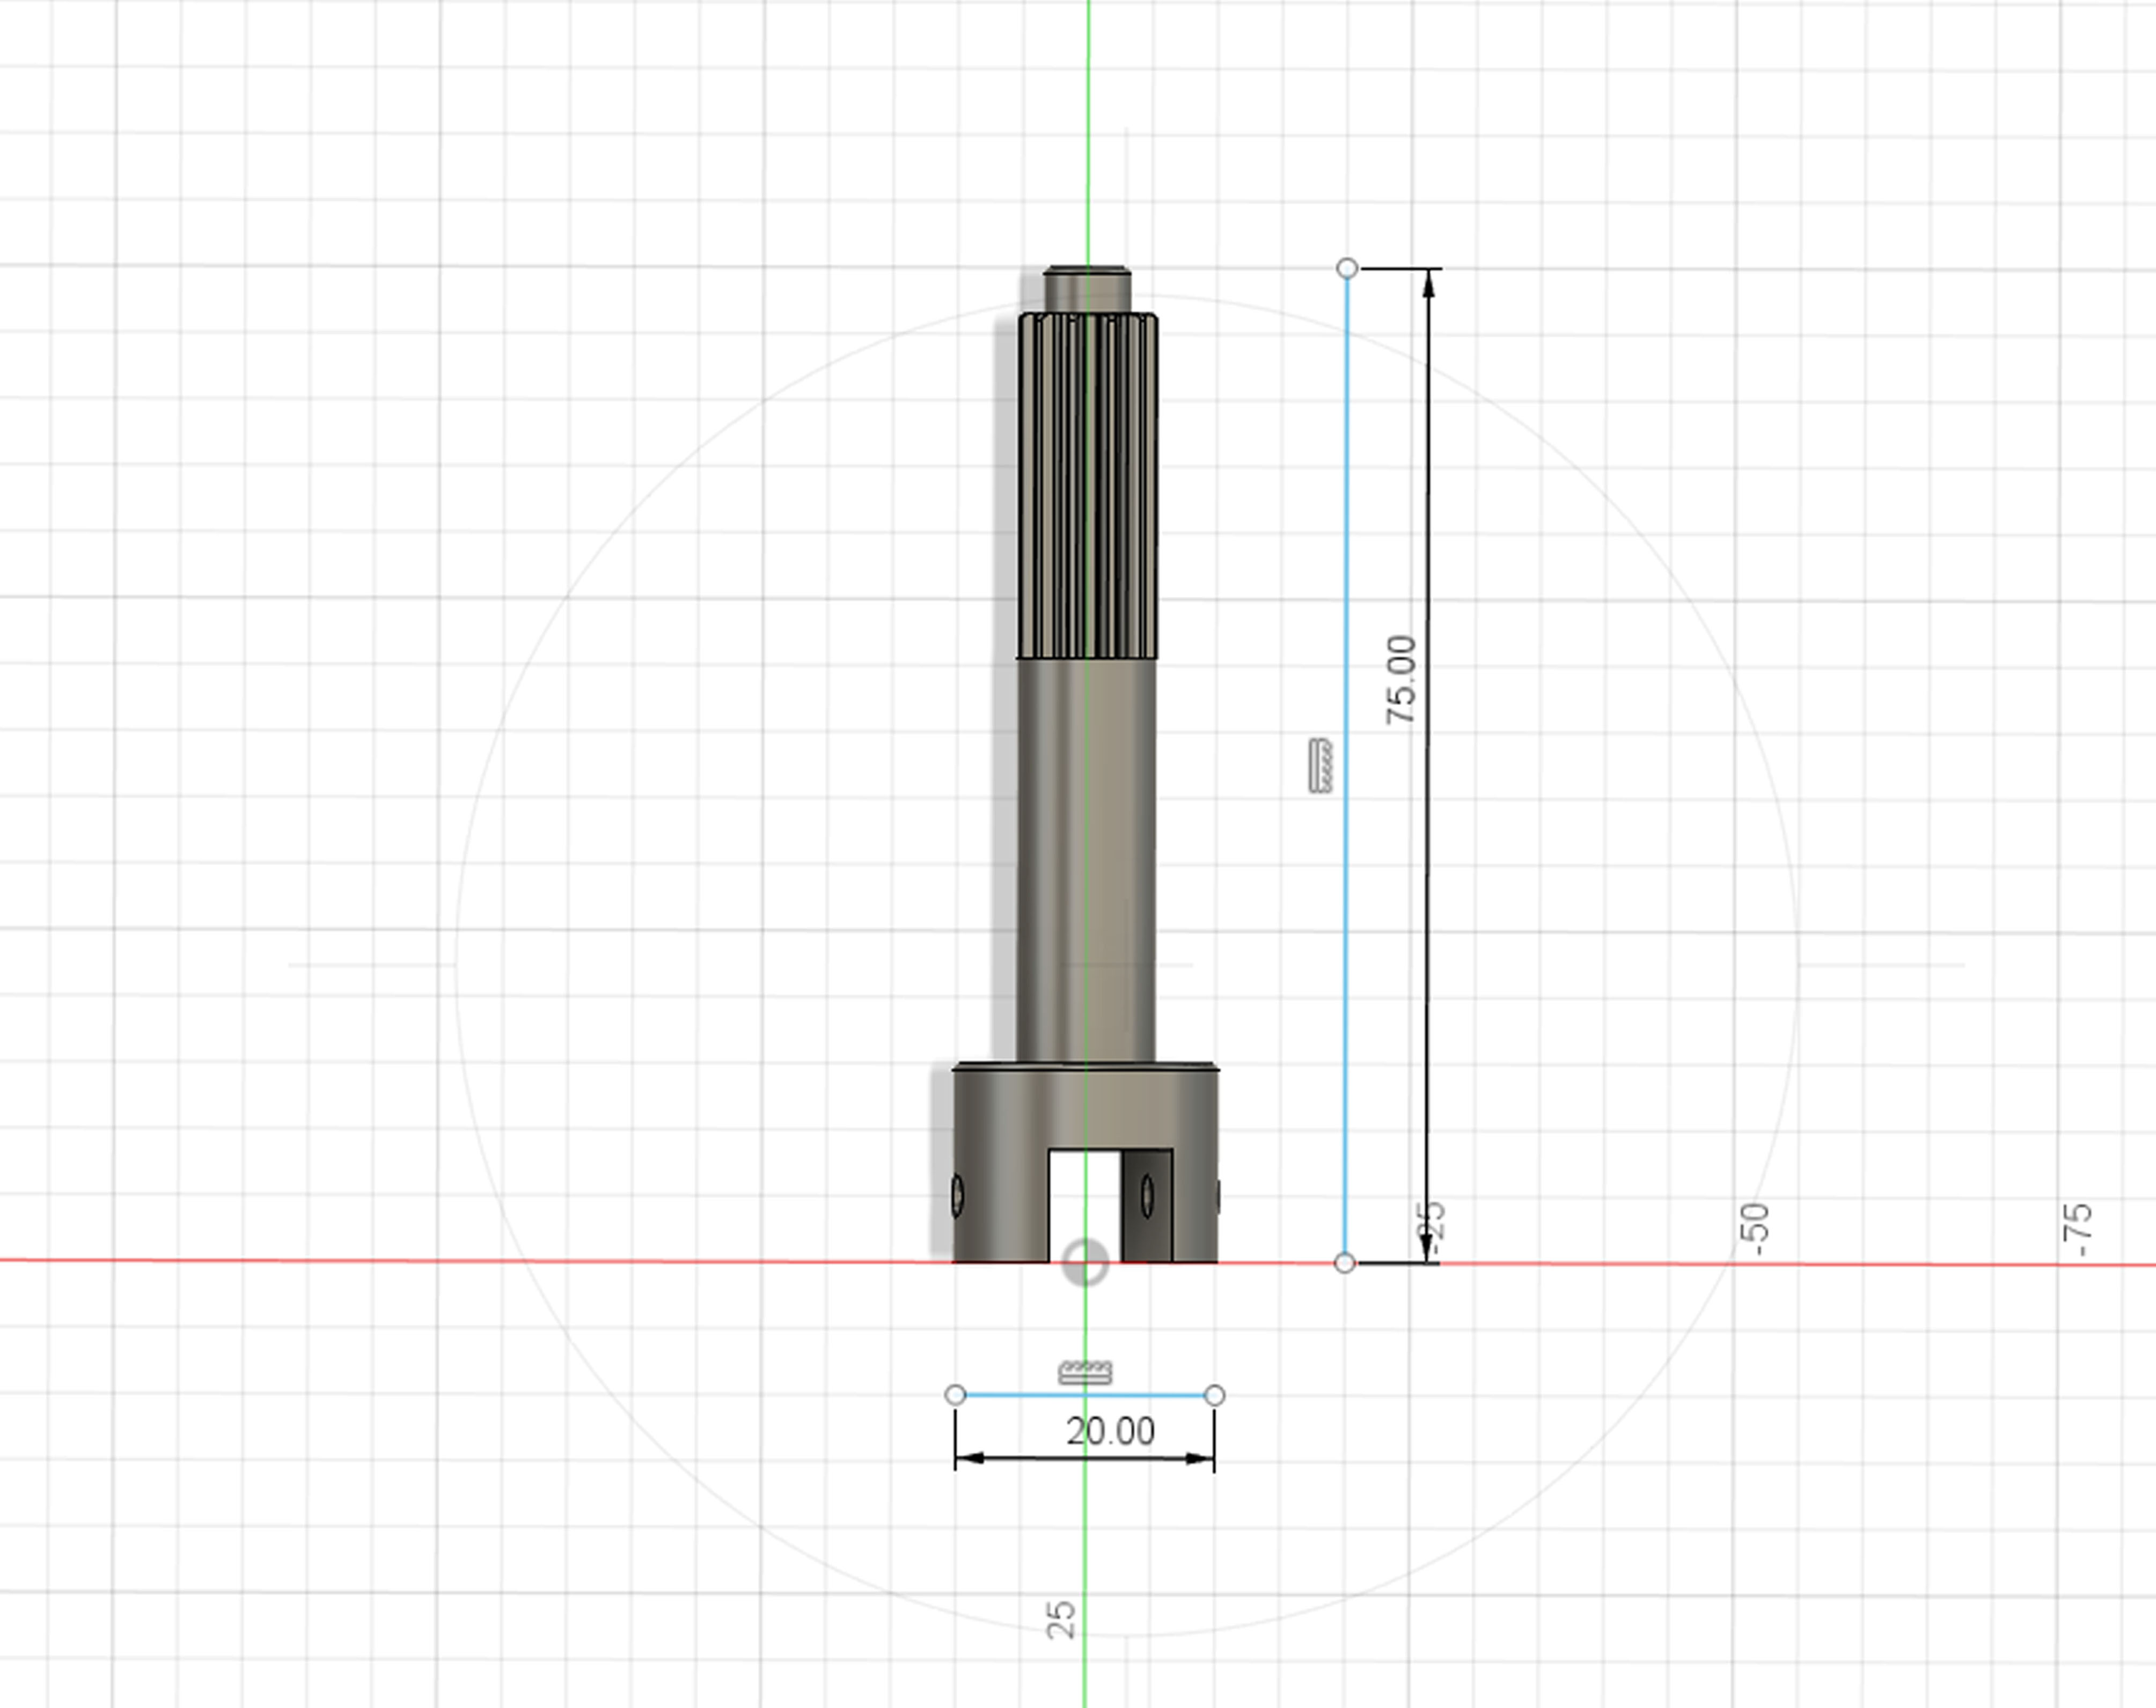Select left endpoint of blue horizontal line
The height and width of the screenshot is (1708, 2156).
[955, 1395]
